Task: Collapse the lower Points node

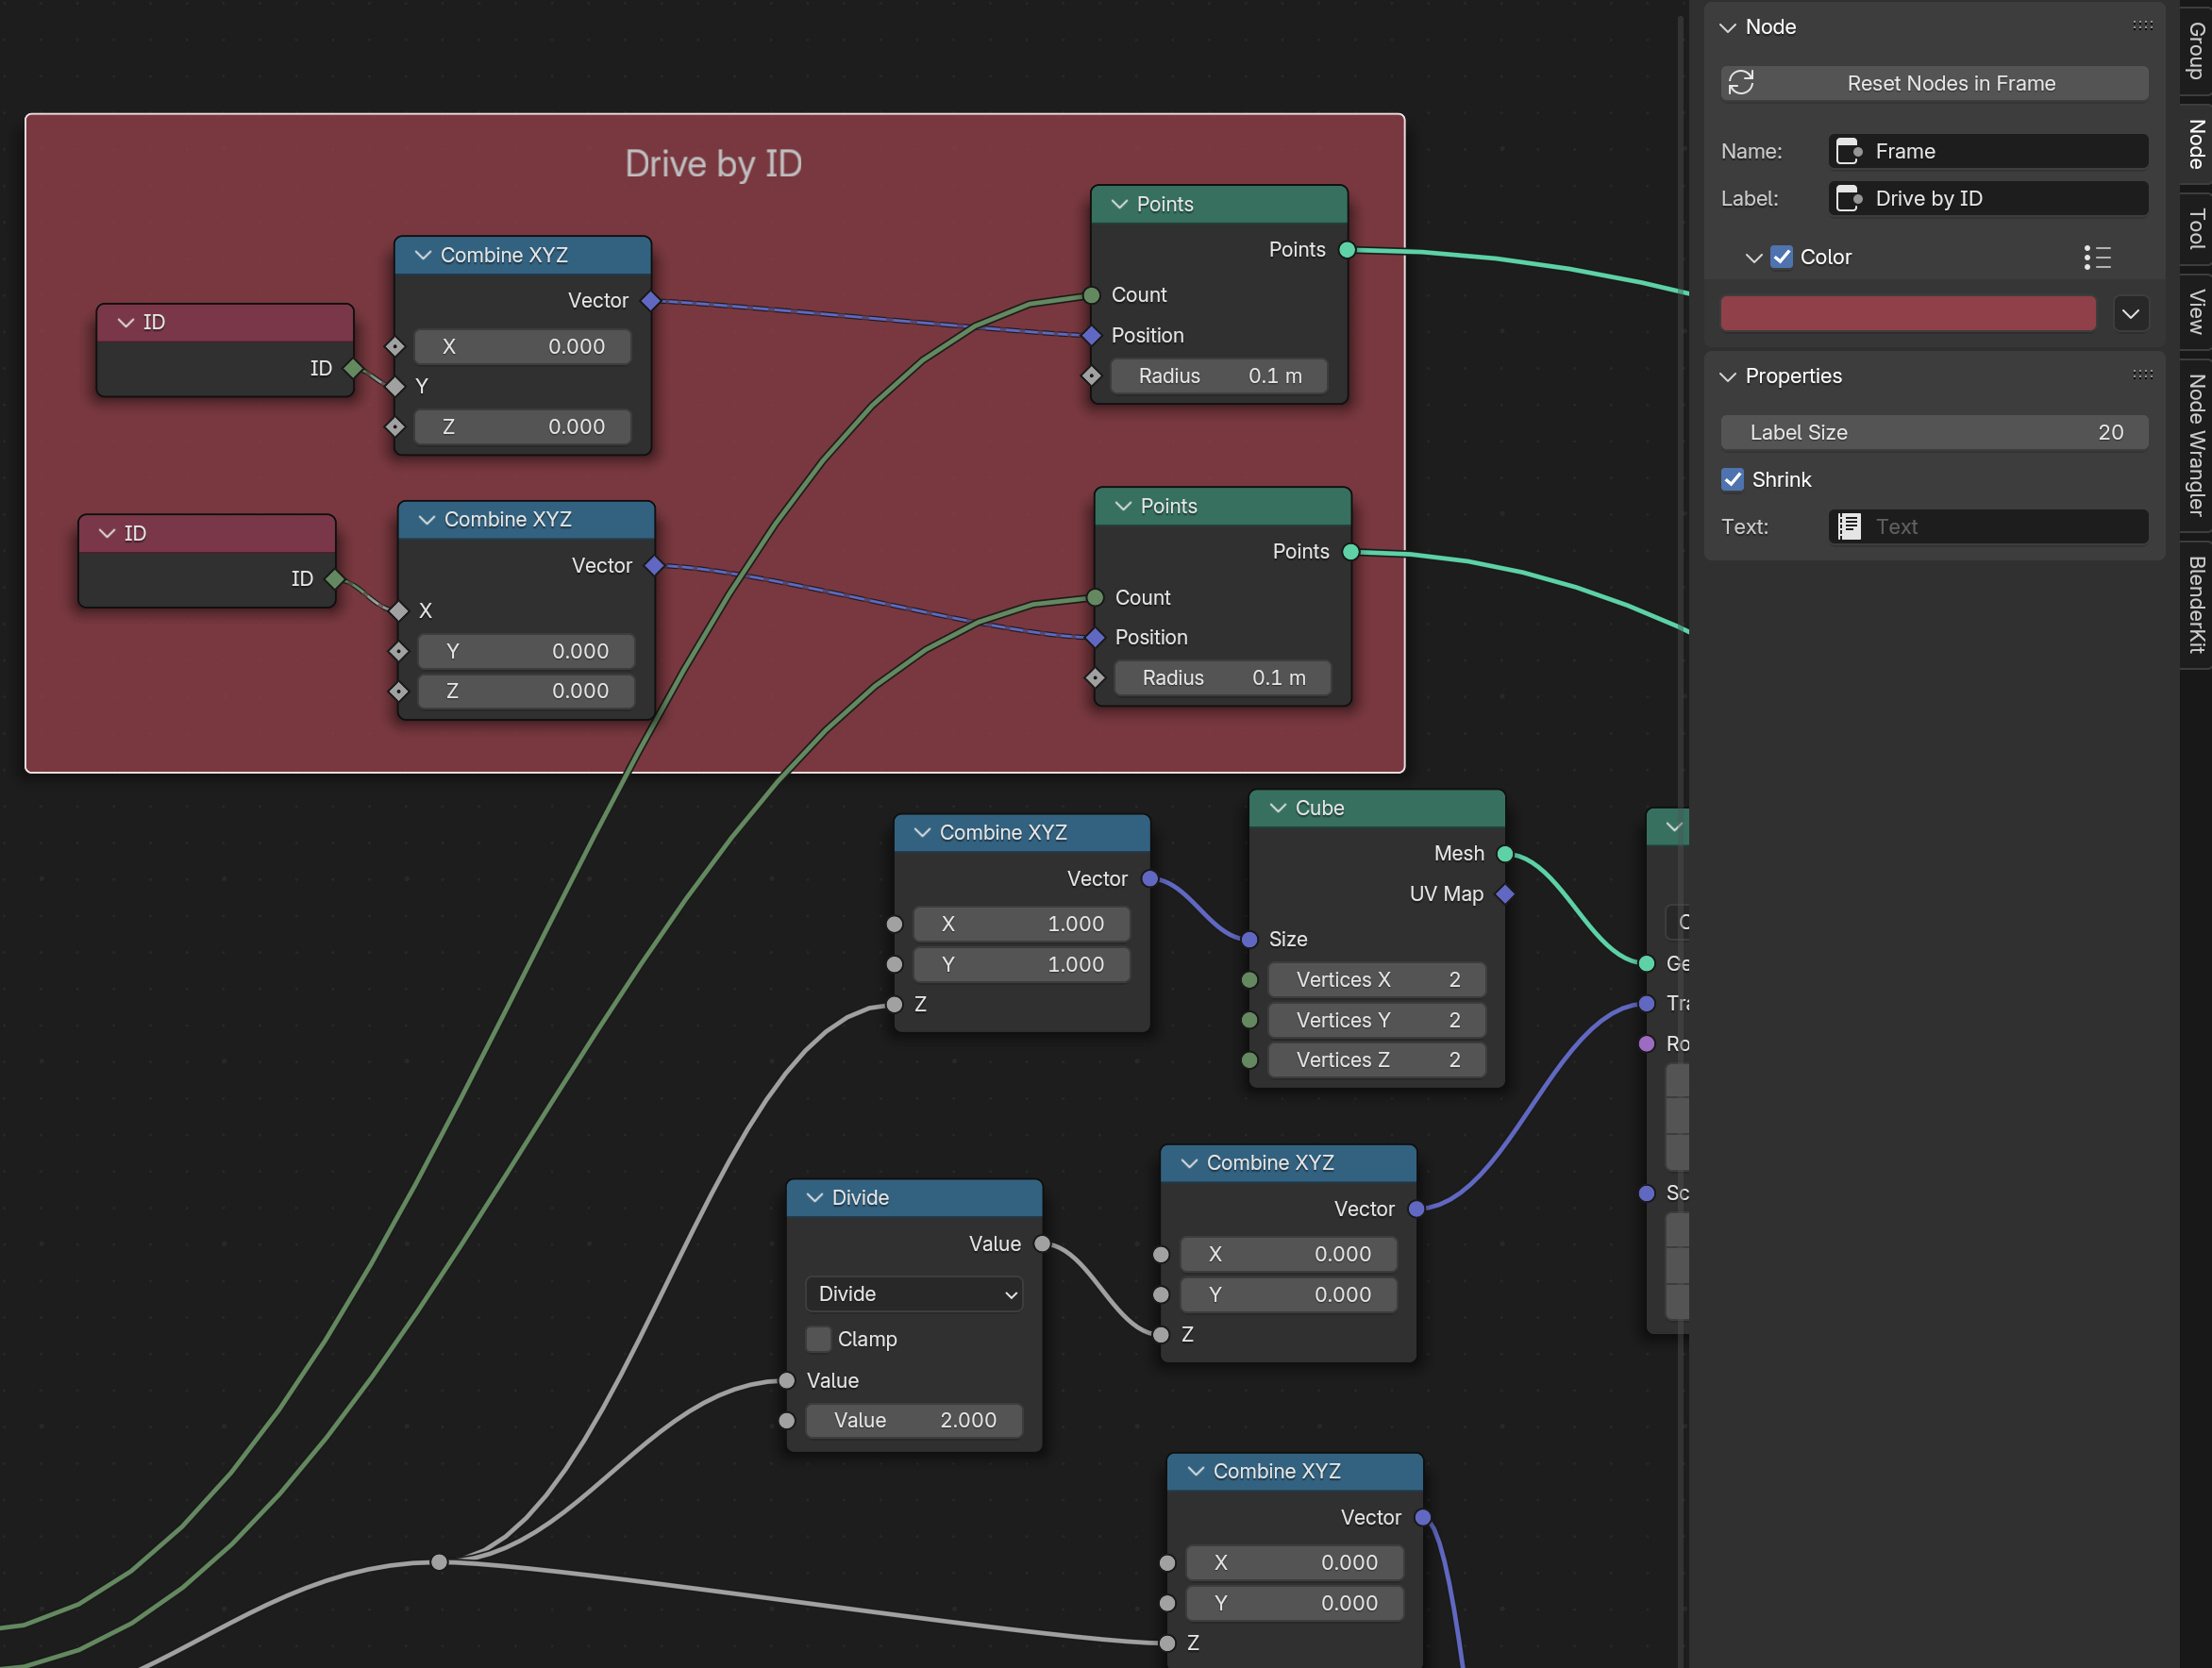Action: click(x=1123, y=506)
